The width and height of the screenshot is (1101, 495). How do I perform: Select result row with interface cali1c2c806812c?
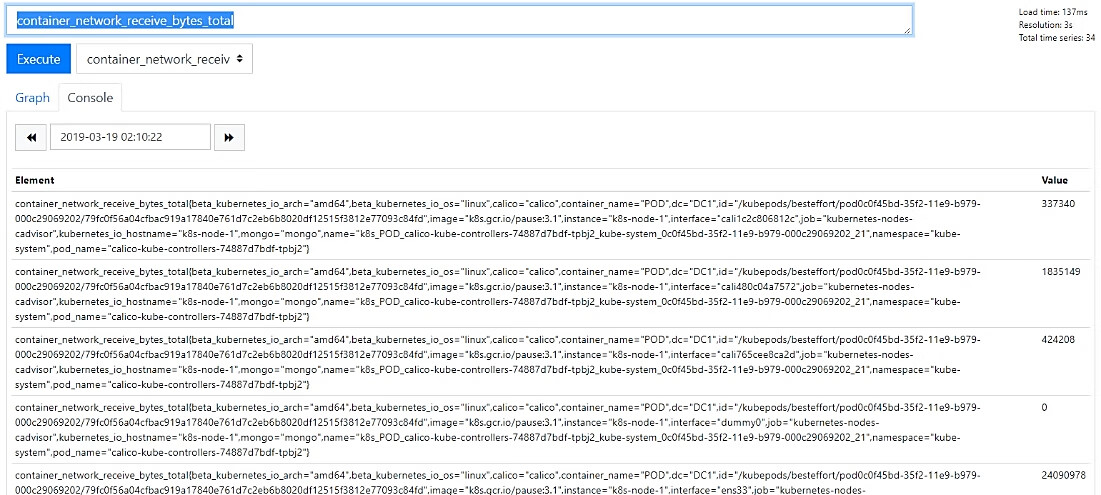pos(500,225)
